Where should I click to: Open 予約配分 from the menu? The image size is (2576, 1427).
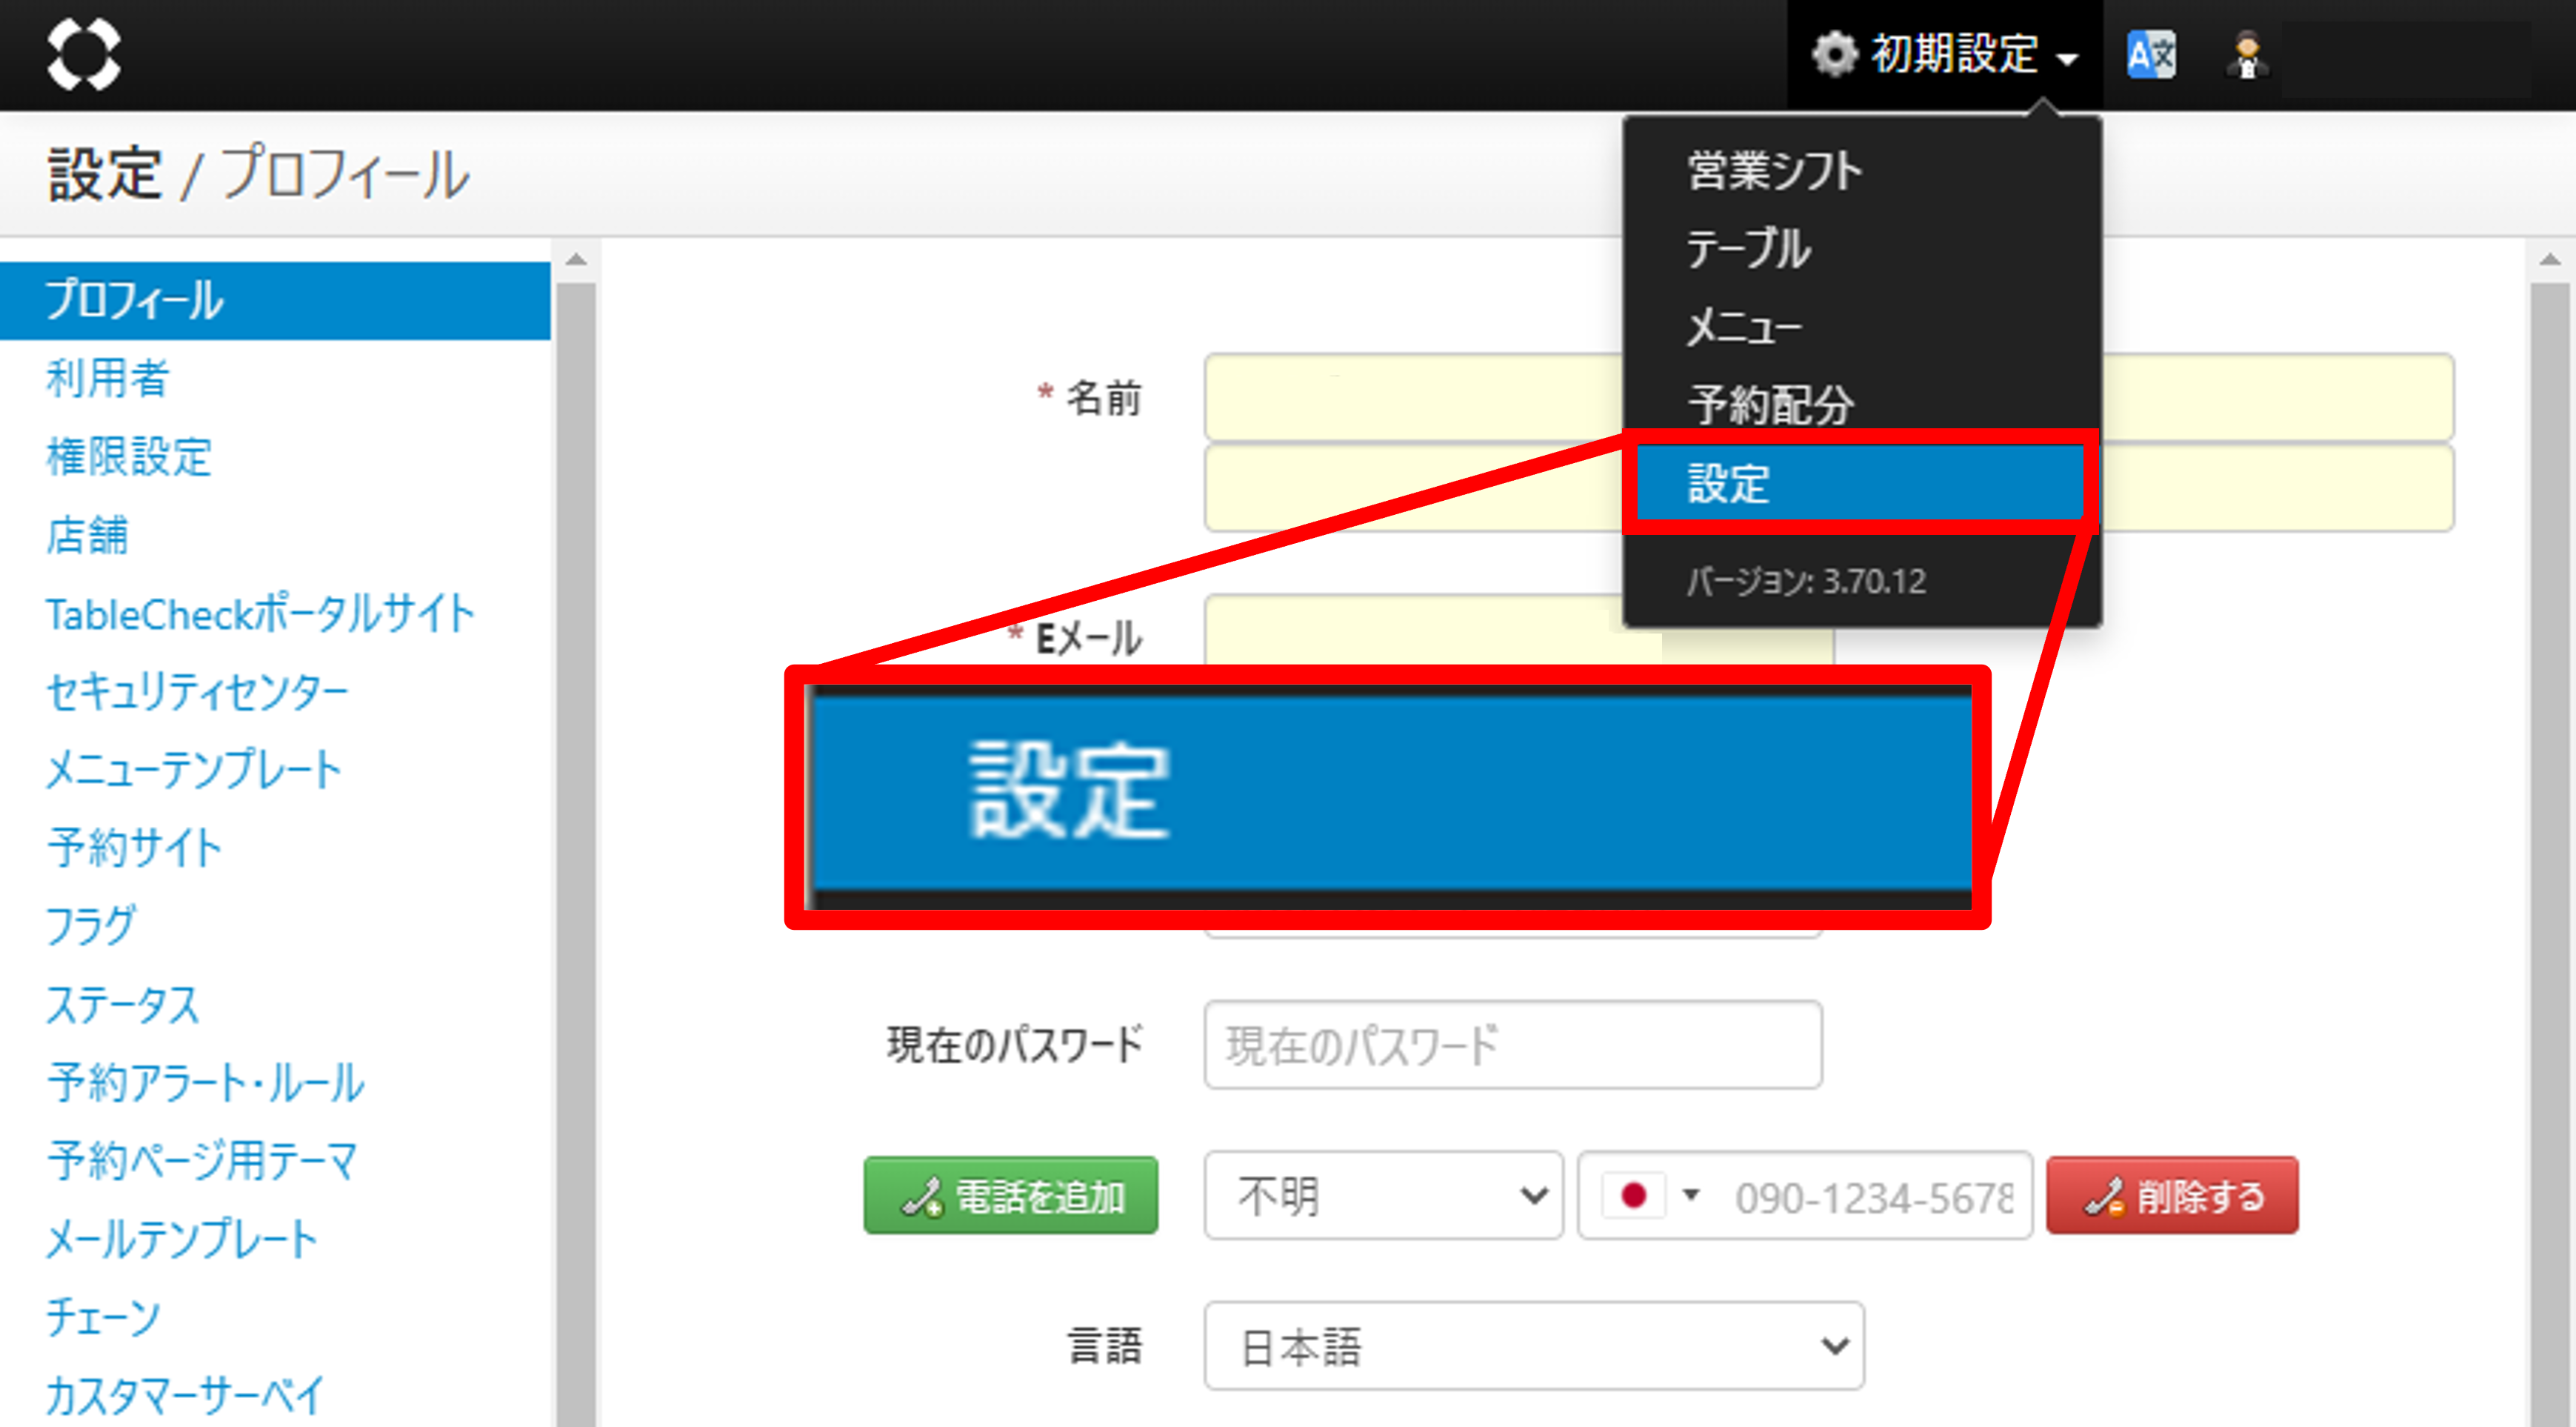1770,405
